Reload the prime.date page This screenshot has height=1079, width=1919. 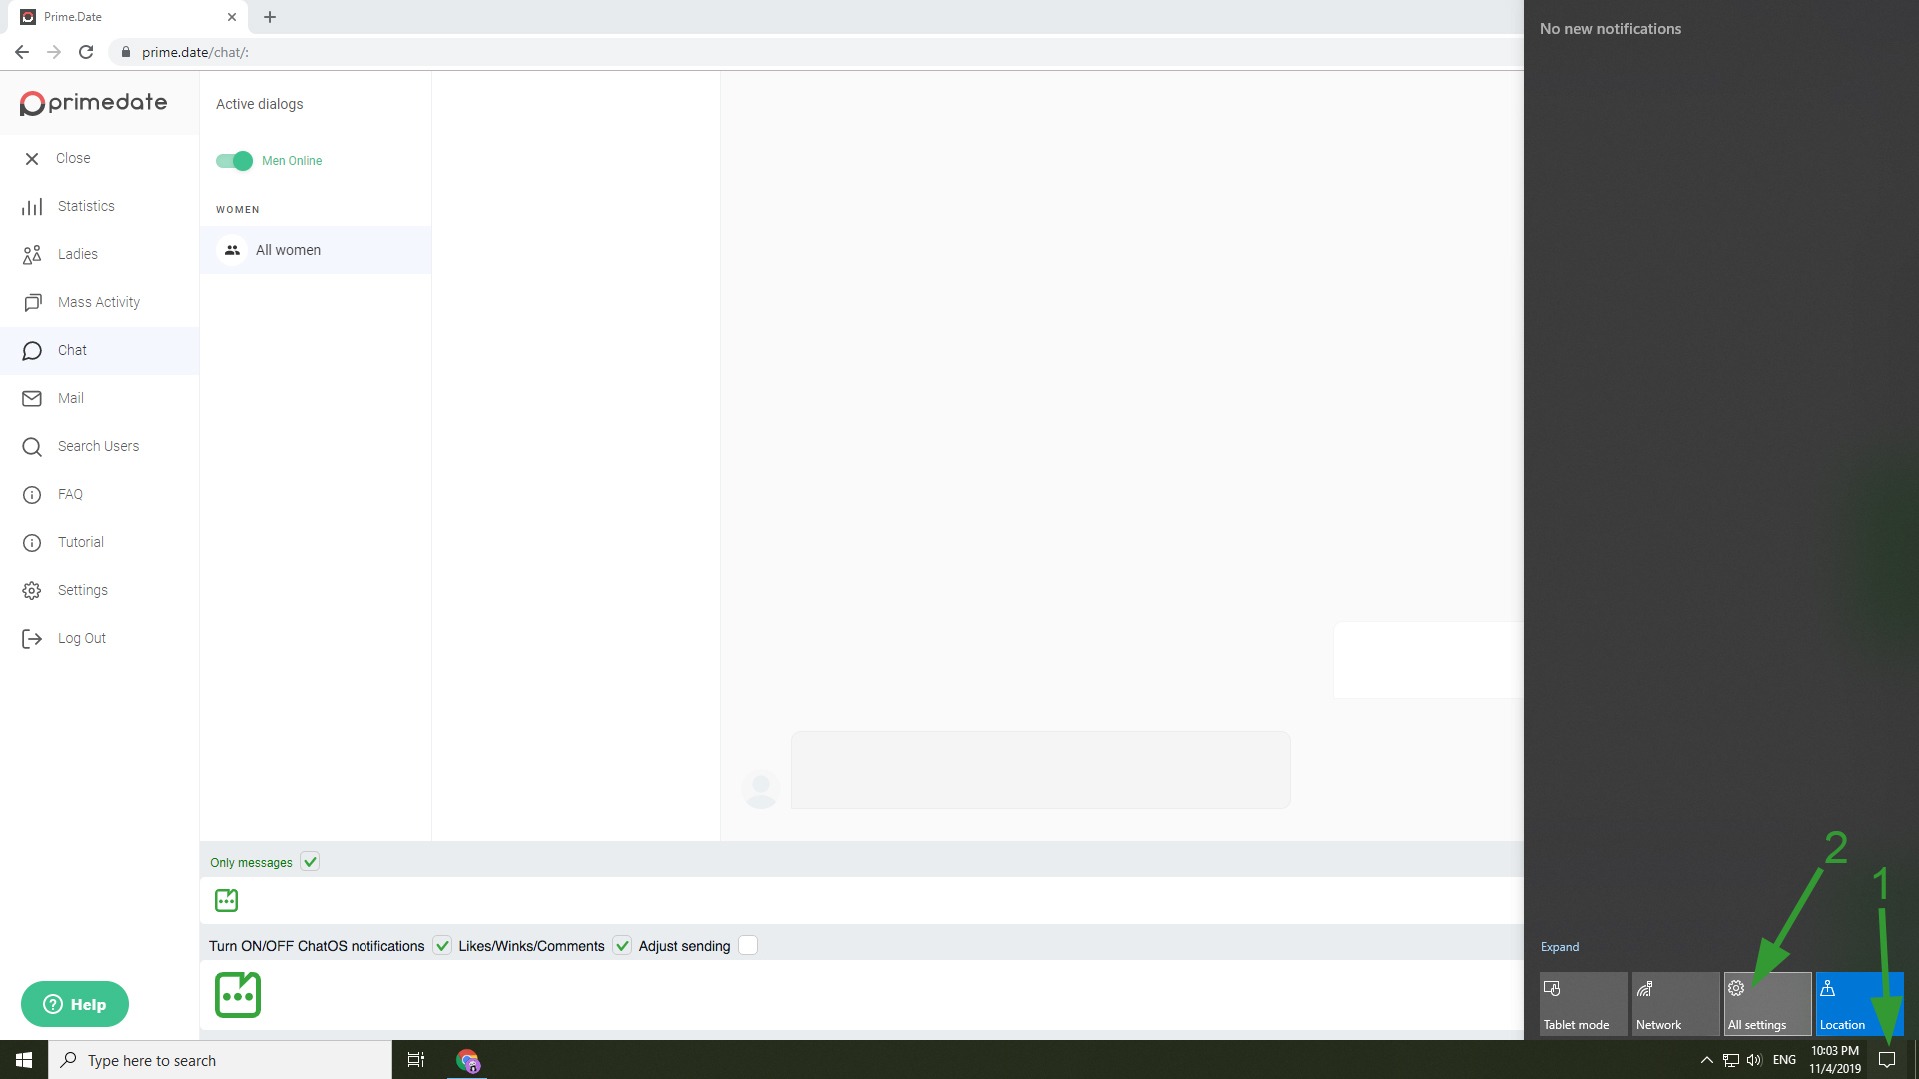click(86, 52)
